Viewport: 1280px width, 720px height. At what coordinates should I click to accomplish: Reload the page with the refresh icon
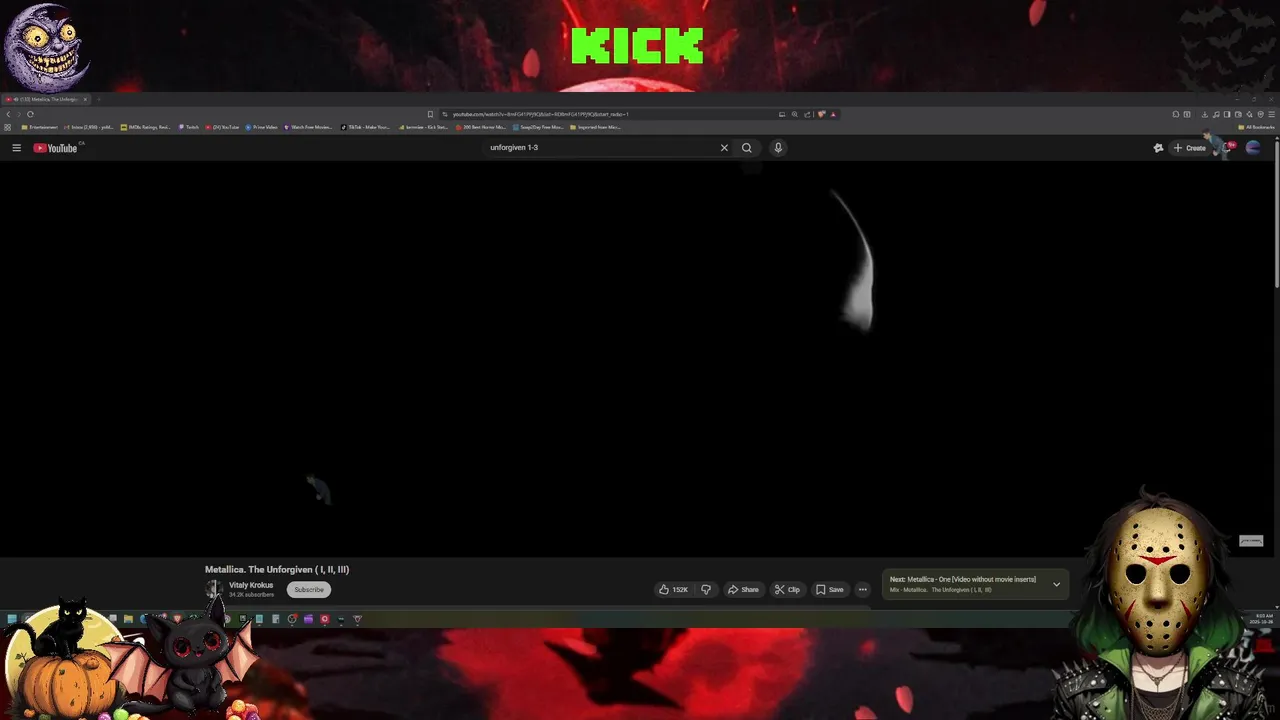(x=30, y=114)
